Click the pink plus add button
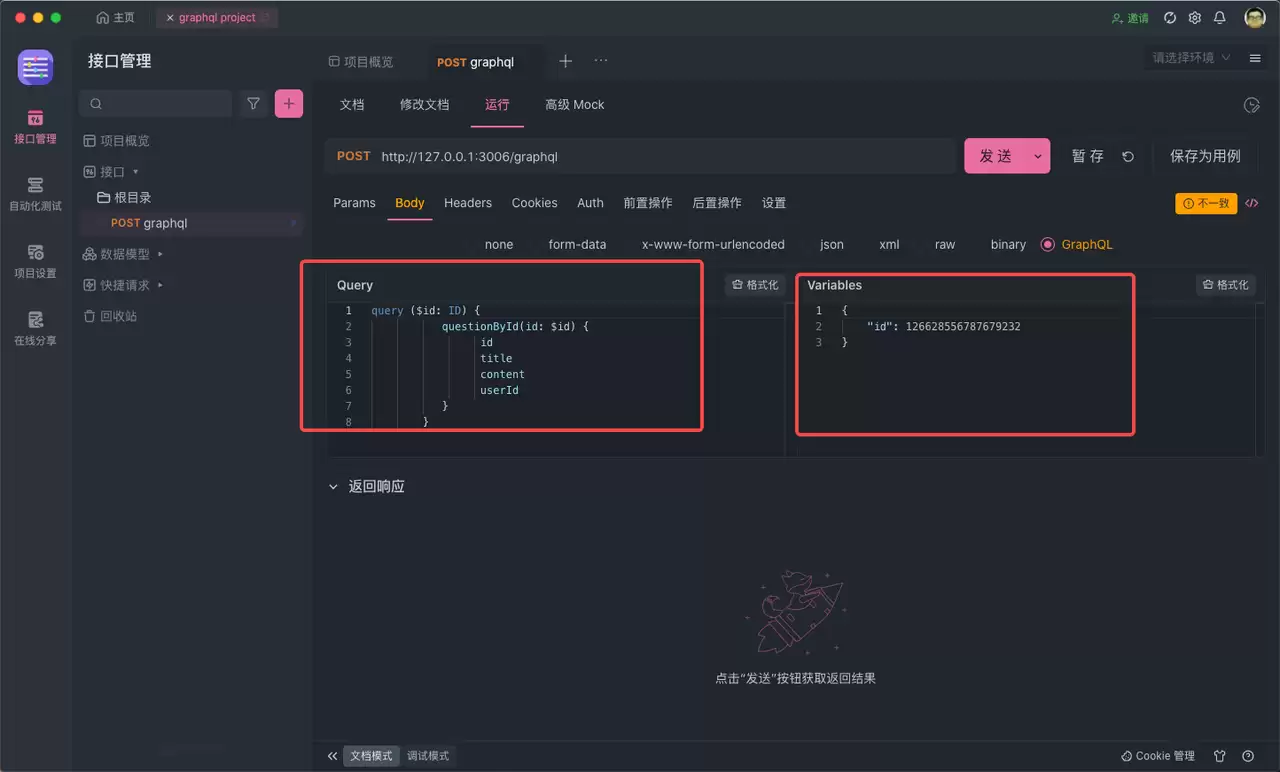Image resolution: width=1280 pixels, height=772 pixels. coord(289,103)
